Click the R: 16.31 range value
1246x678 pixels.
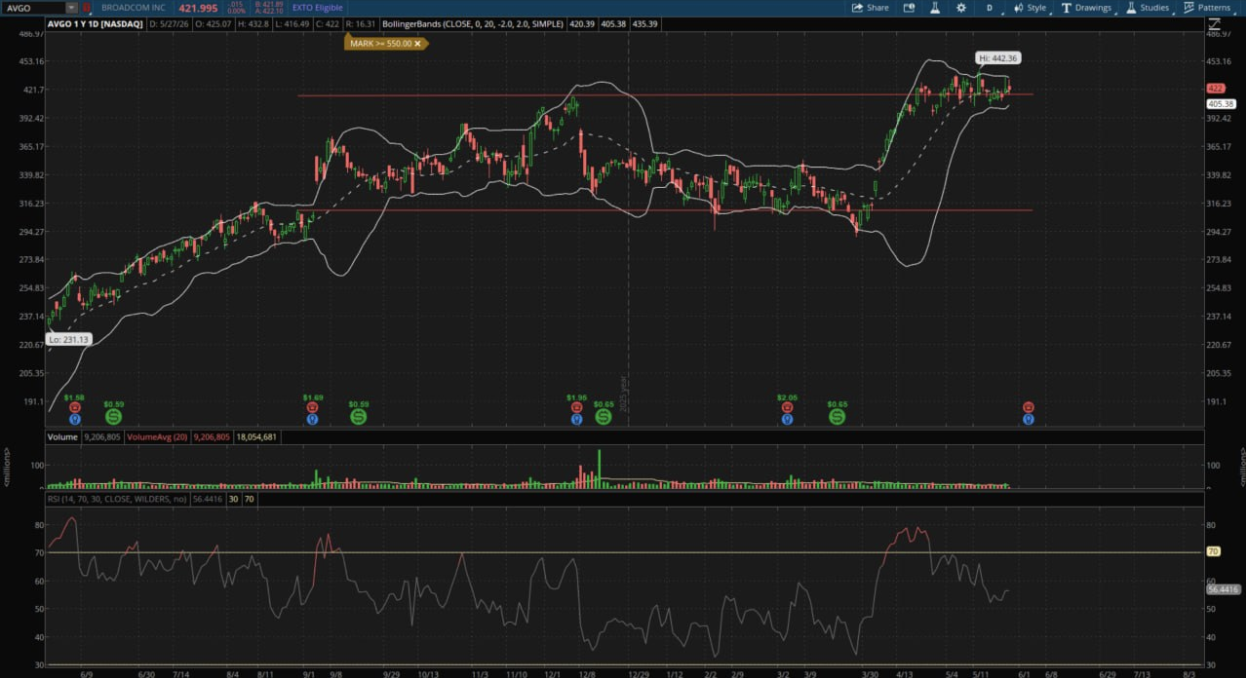tap(360, 24)
